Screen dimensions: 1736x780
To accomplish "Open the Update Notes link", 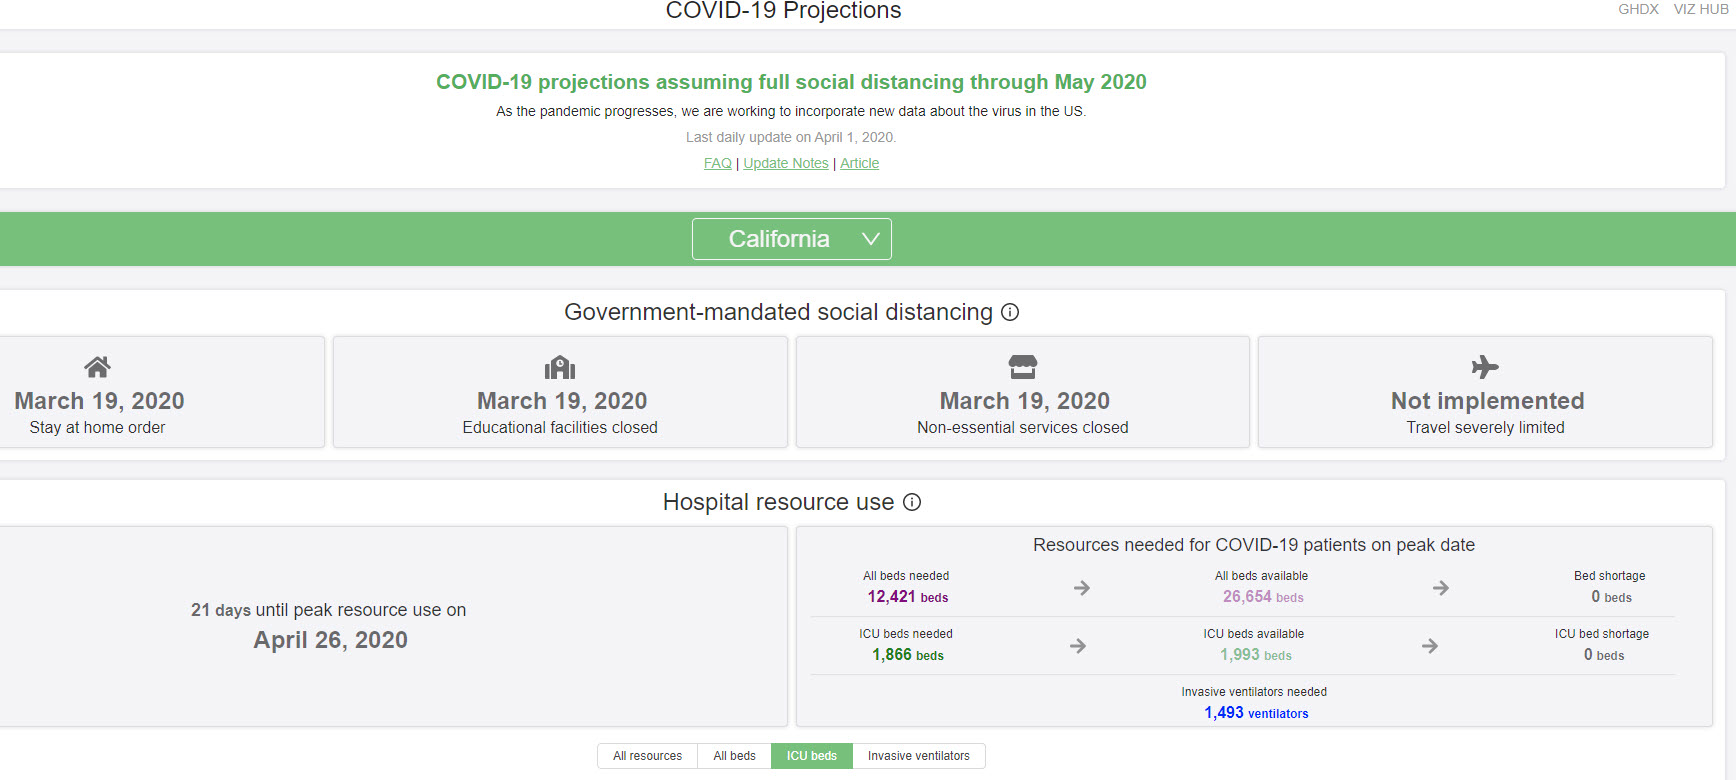I will click(x=786, y=163).
